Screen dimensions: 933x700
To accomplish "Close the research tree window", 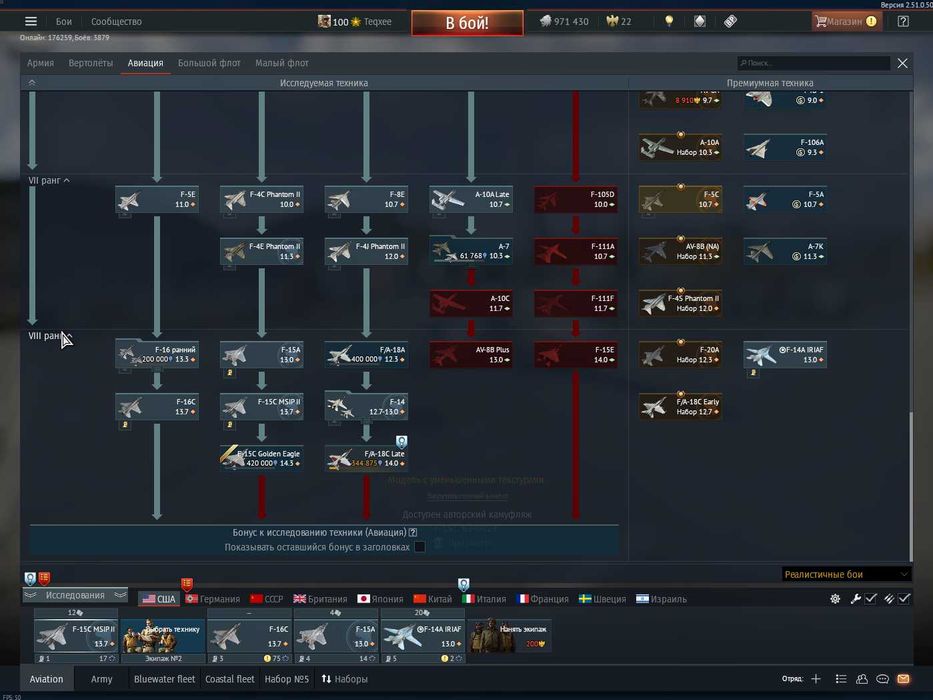I will tap(902, 63).
